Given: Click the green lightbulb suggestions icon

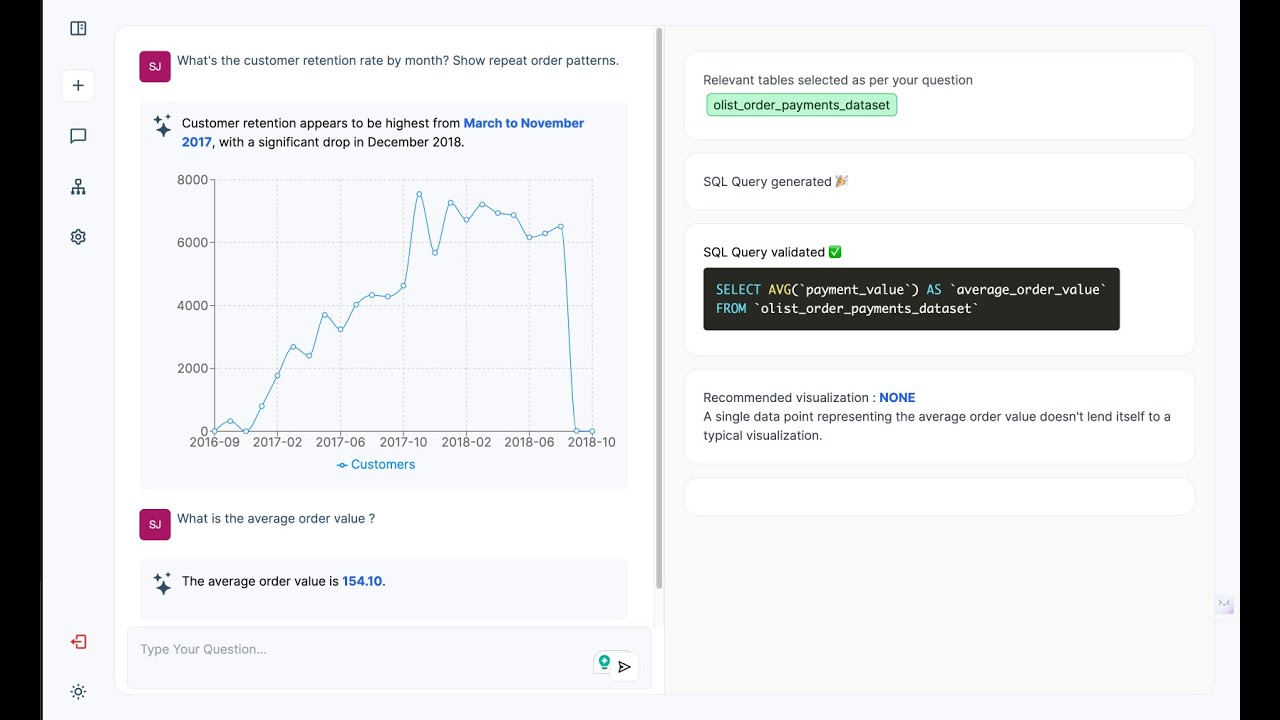Looking at the screenshot, I should (604, 662).
